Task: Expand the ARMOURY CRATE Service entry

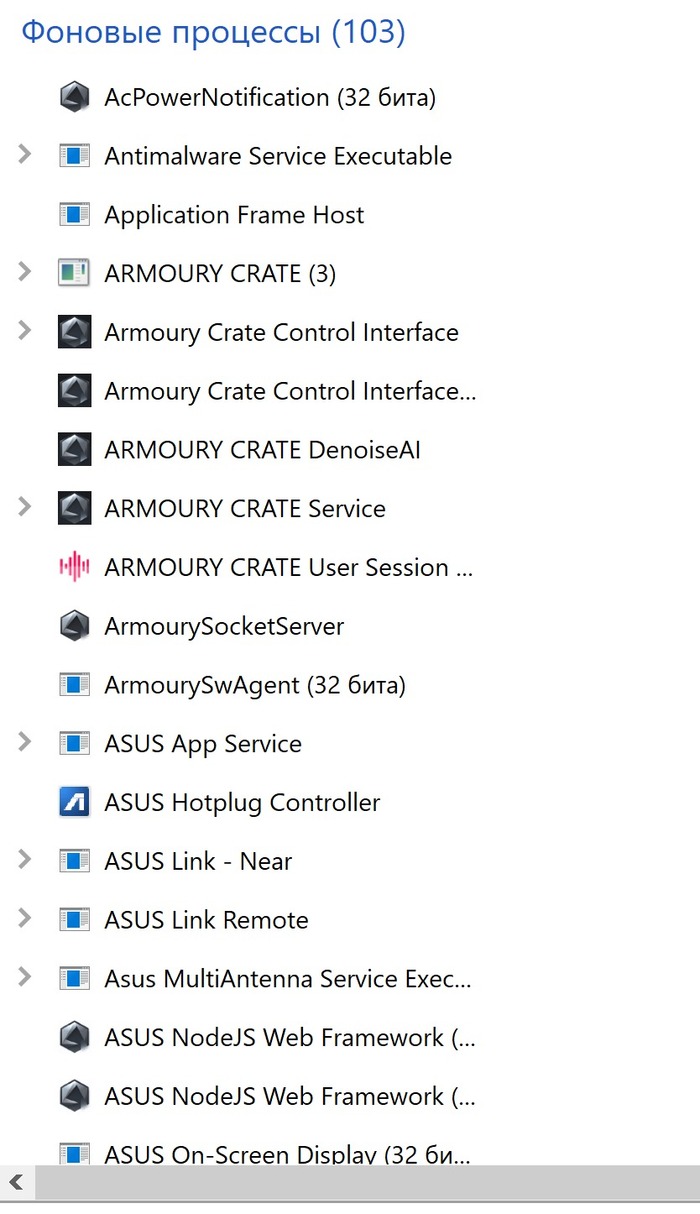Action: point(25,507)
